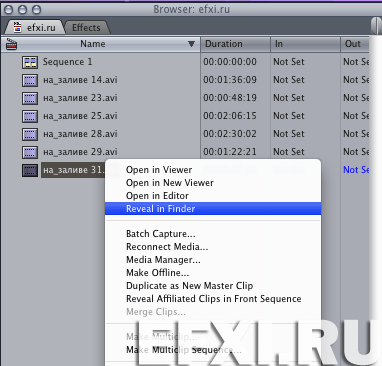Select the Sequence 1 name

pyautogui.click(x=67, y=62)
